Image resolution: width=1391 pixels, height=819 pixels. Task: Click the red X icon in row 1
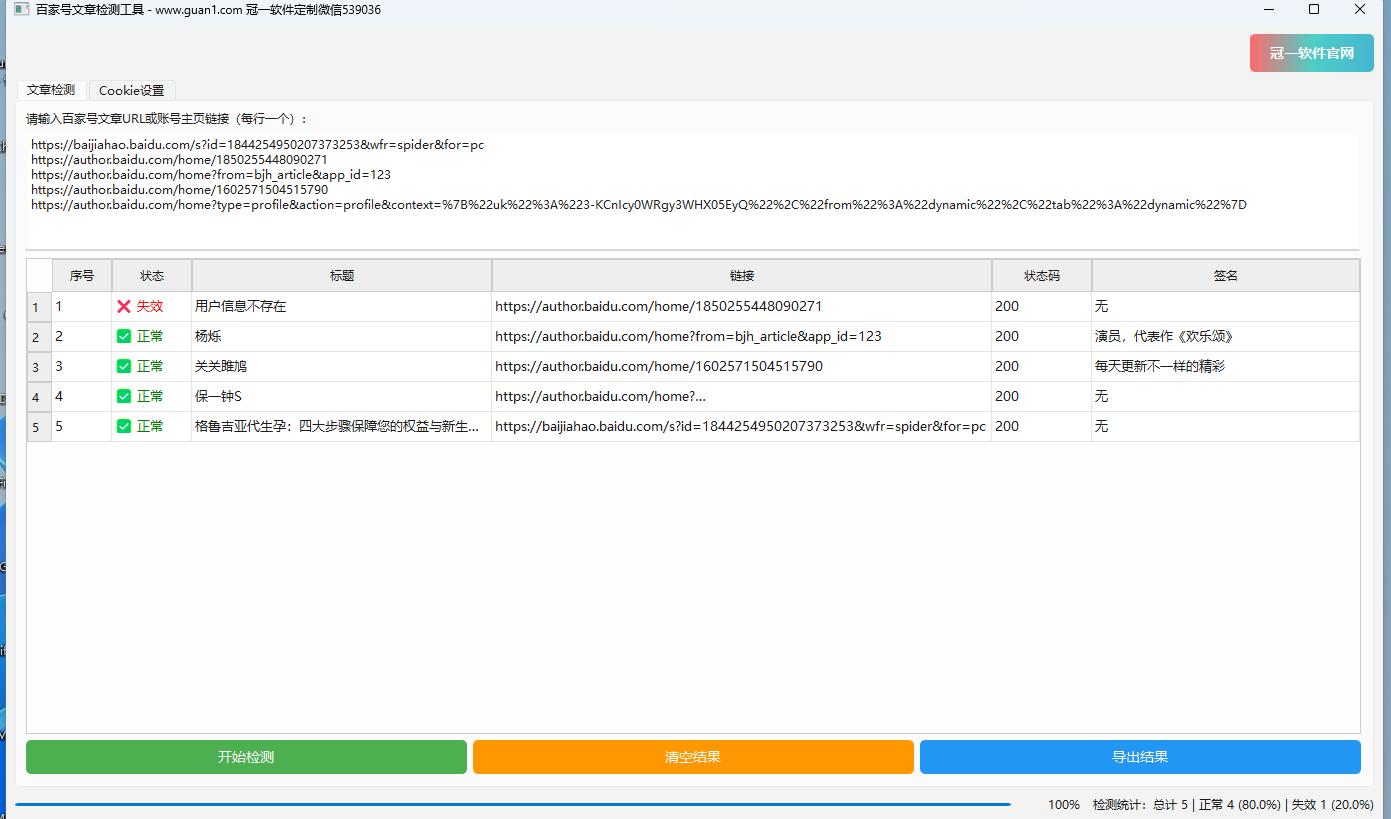point(124,306)
